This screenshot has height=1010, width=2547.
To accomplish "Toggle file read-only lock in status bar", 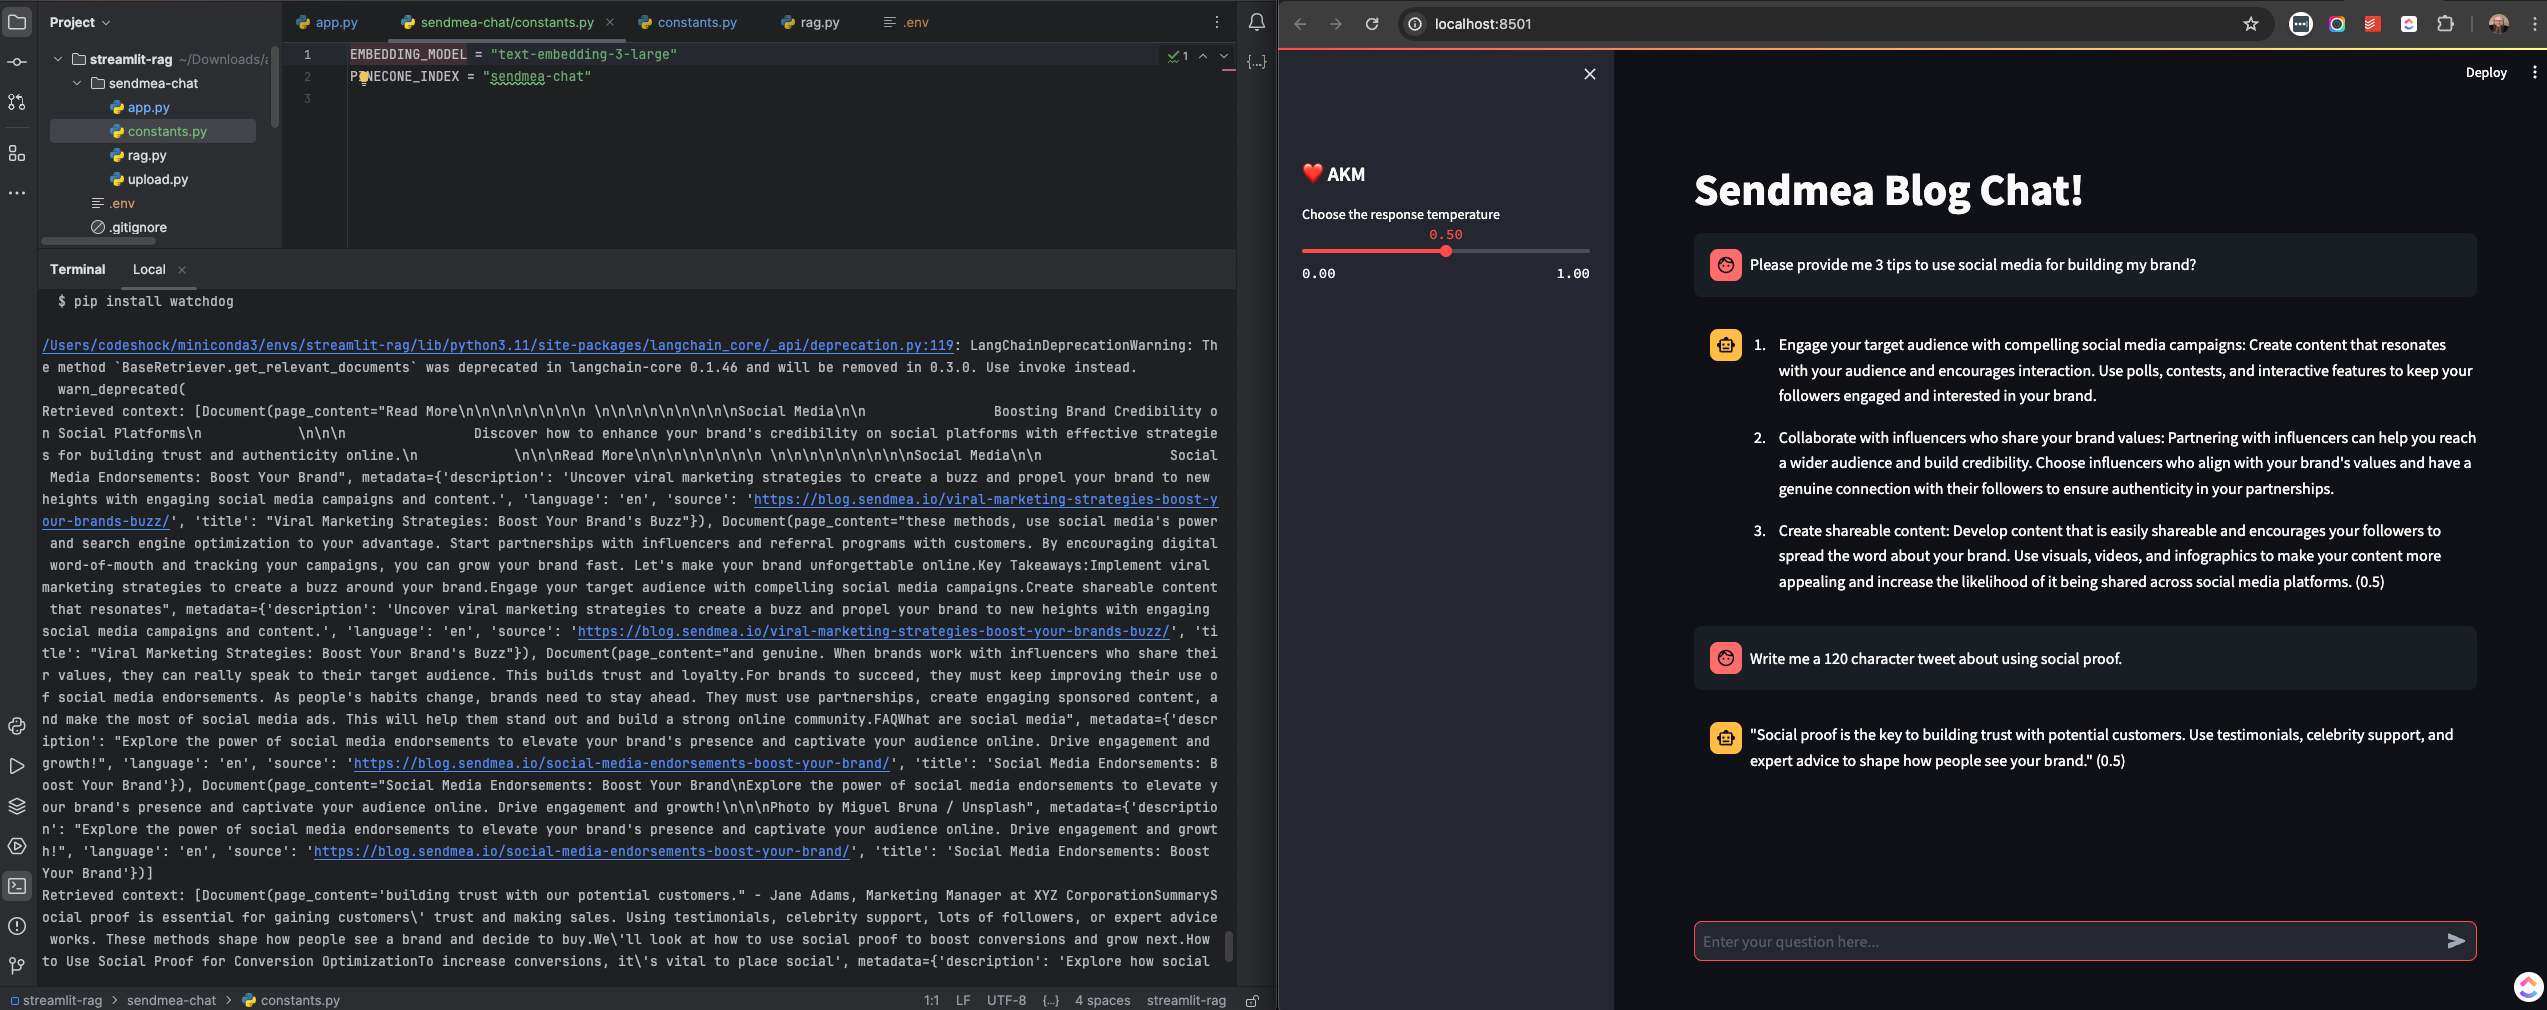I will coord(1252,1000).
